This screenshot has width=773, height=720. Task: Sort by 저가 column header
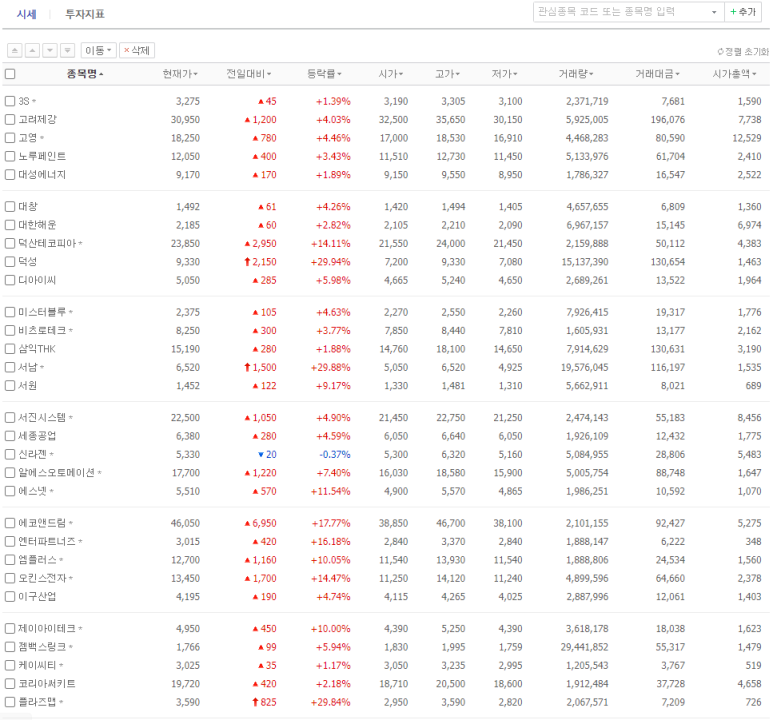coord(504,74)
